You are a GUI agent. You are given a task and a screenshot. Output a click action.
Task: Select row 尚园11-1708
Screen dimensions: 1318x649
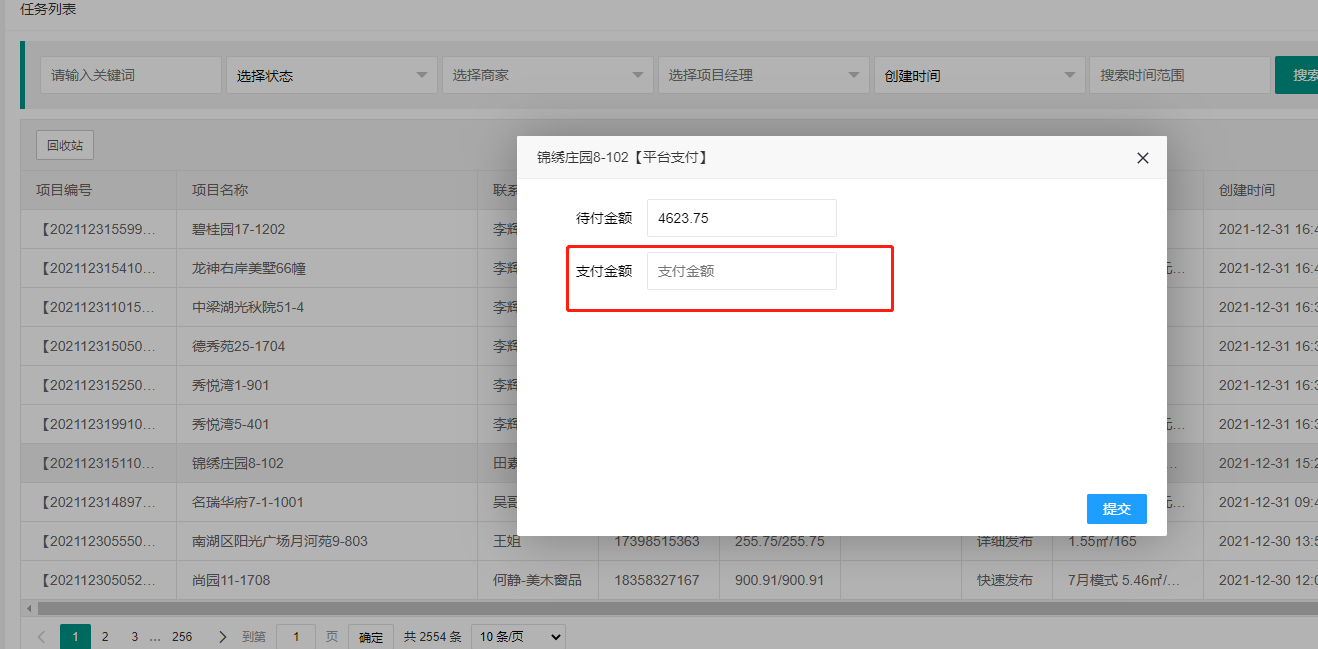(x=231, y=580)
